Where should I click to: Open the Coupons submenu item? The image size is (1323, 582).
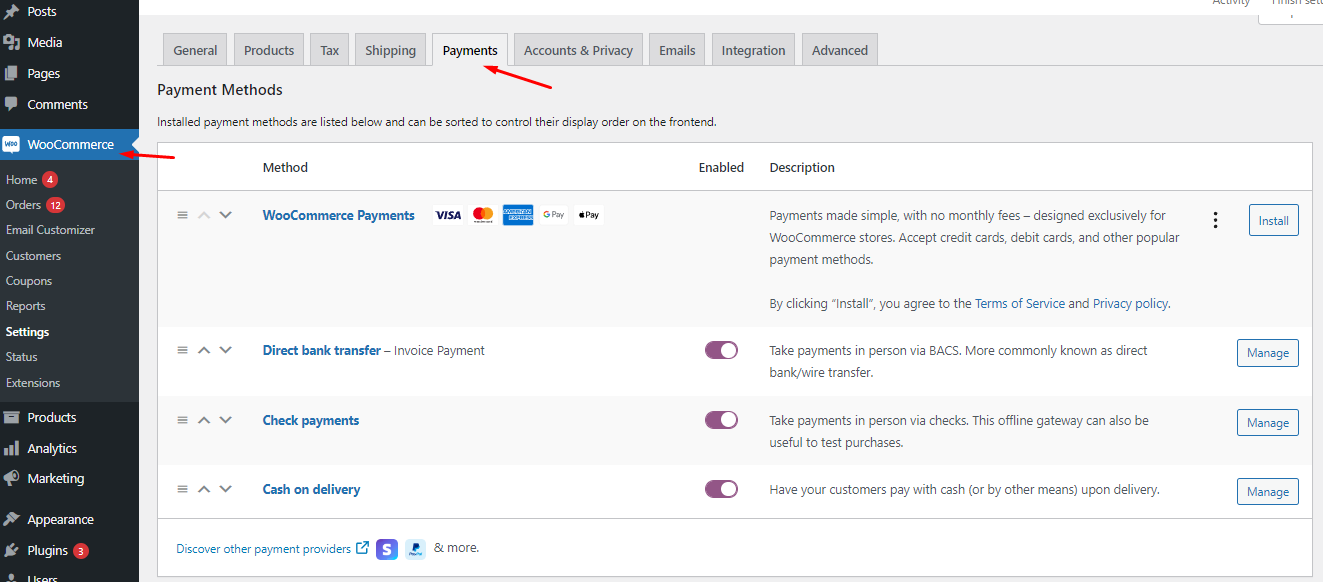click(29, 281)
